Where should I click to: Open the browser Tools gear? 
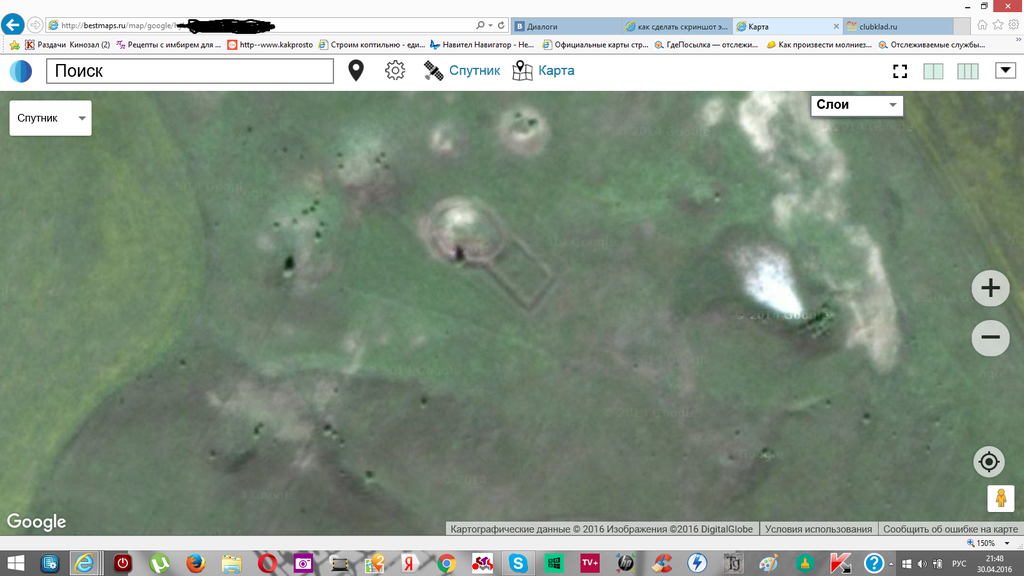click(1014, 25)
